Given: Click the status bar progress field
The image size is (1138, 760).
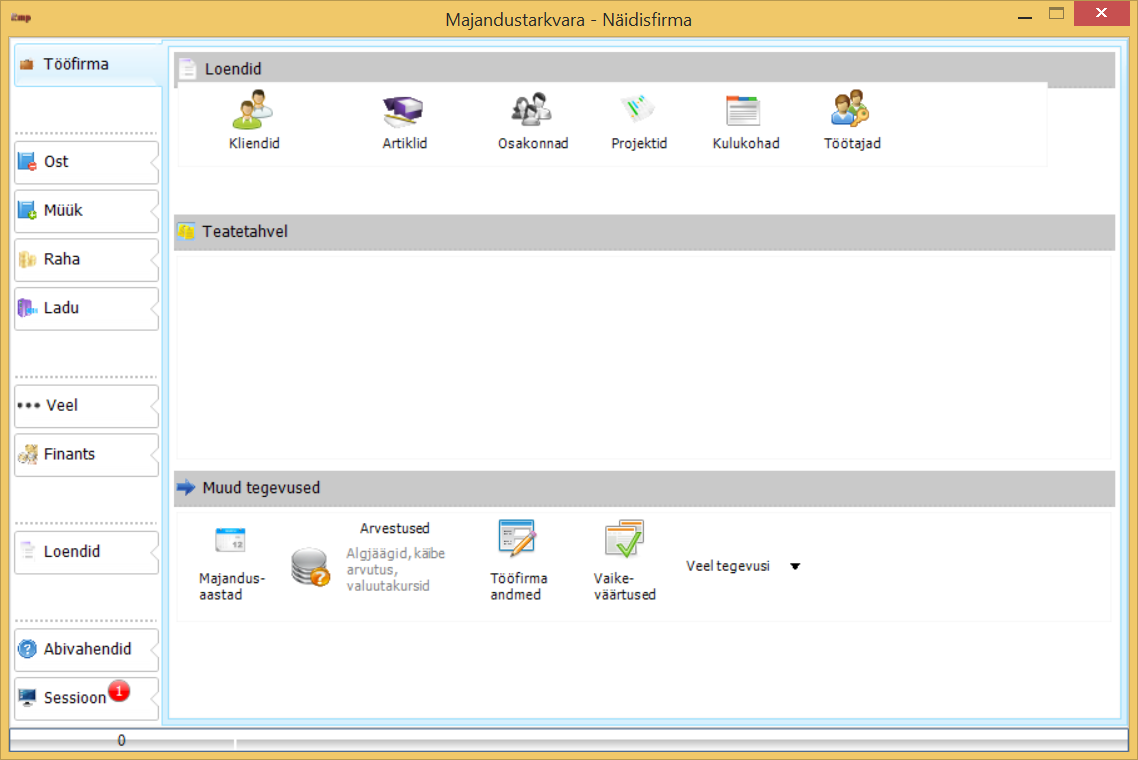Looking at the screenshot, I should (121, 741).
